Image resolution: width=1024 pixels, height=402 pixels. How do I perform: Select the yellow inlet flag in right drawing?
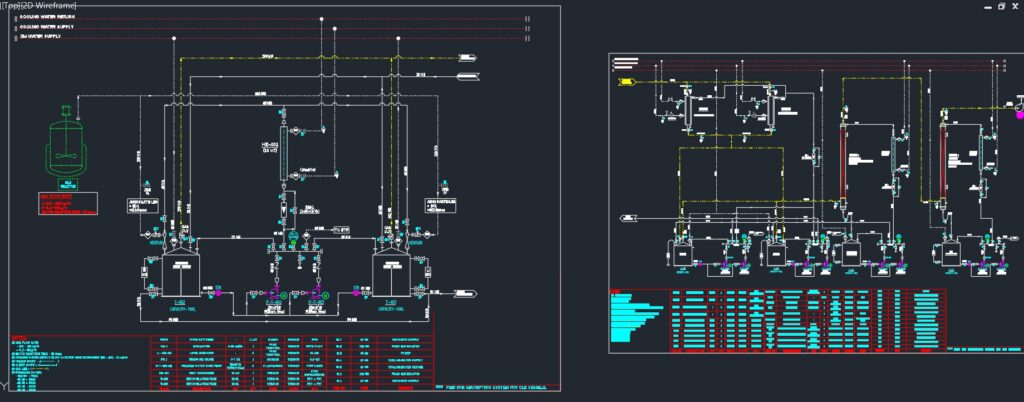tap(627, 82)
